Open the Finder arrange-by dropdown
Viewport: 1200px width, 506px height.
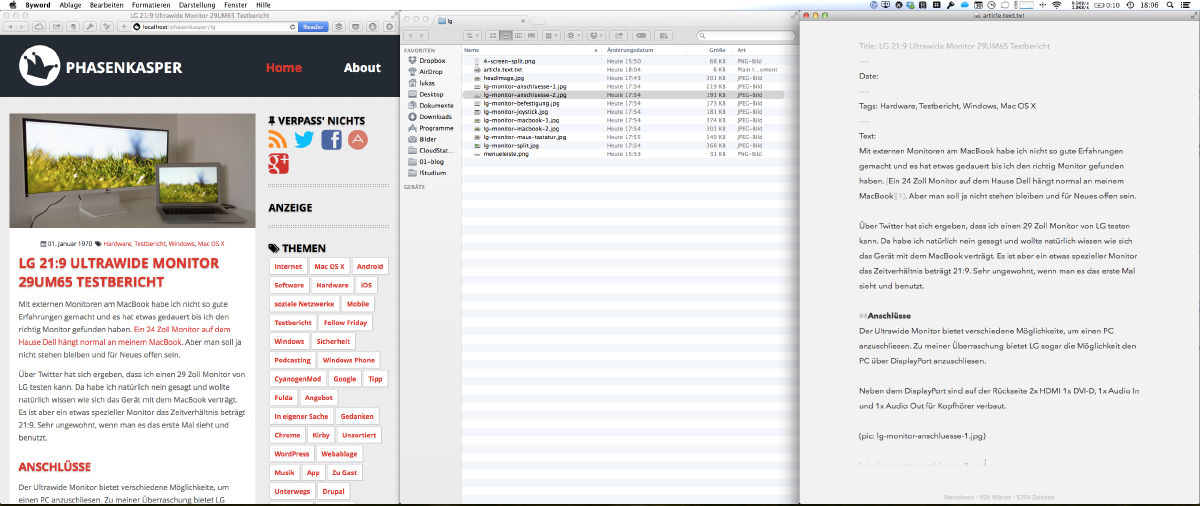point(551,35)
